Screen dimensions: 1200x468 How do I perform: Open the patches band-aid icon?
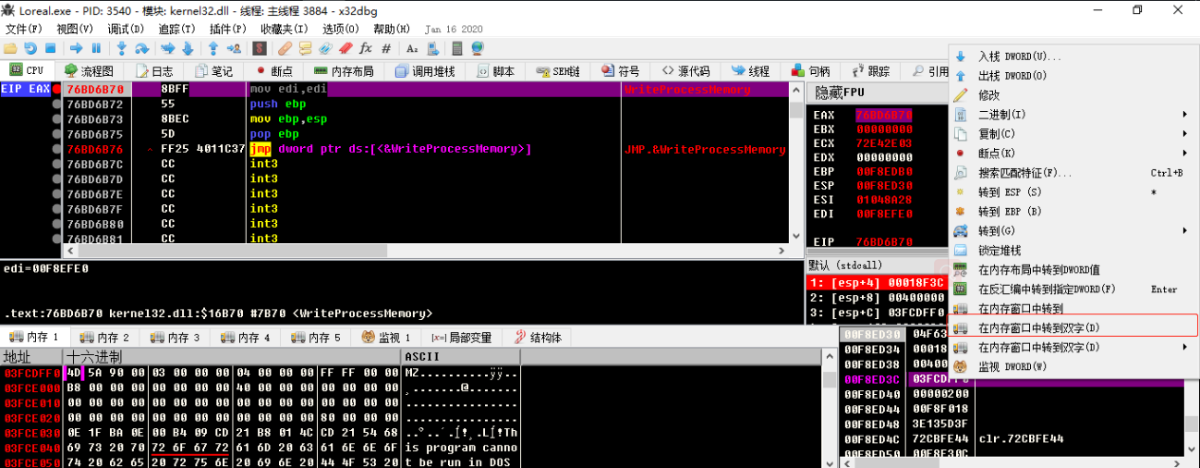tap(285, 48)
